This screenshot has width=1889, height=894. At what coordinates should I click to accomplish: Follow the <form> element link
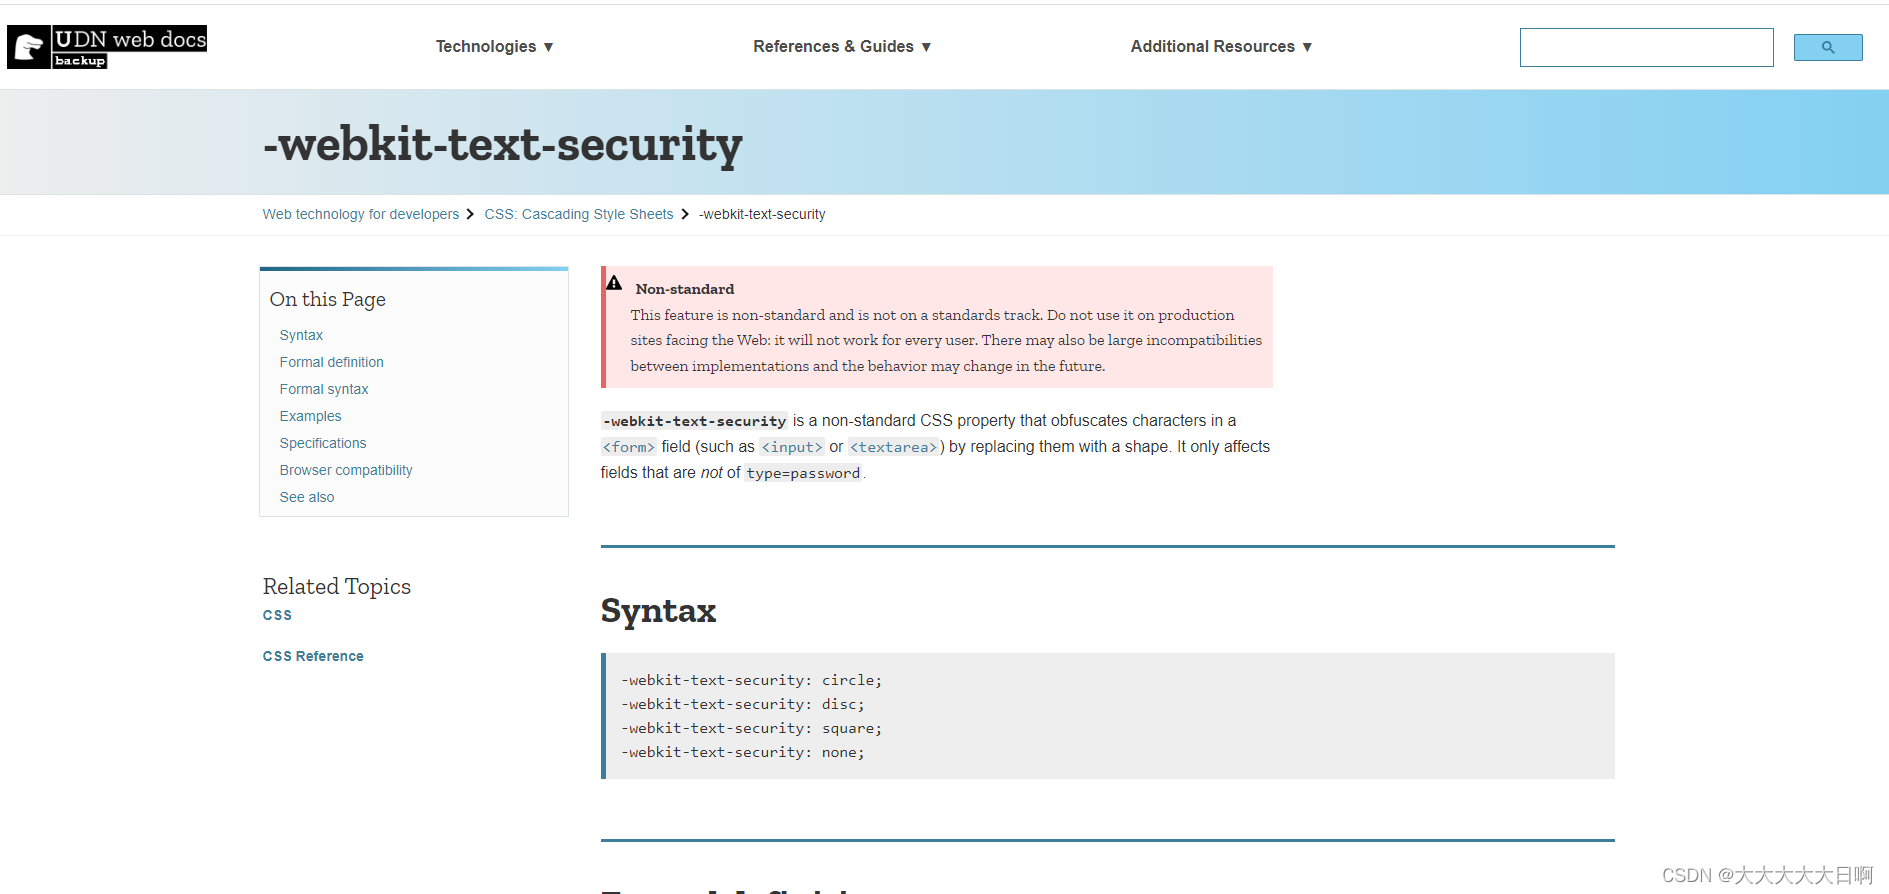tap(629, 447)
